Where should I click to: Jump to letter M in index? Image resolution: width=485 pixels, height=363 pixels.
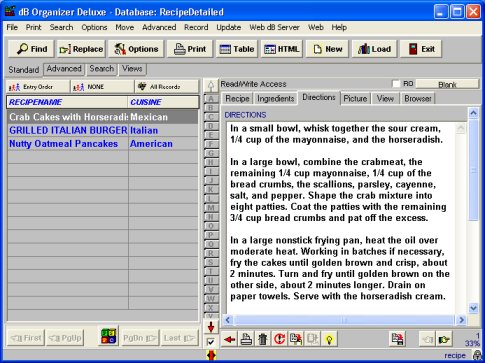coord(211,208)
